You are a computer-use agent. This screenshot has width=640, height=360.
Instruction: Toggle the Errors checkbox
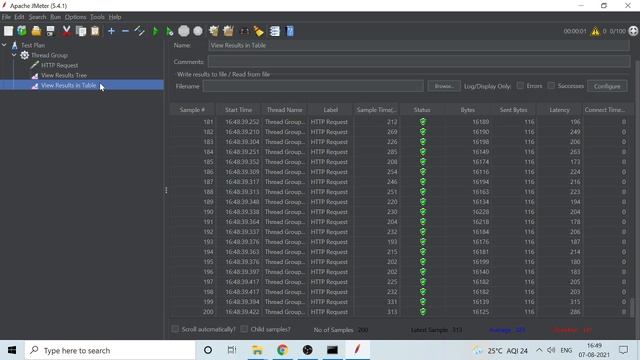(520, 86)
